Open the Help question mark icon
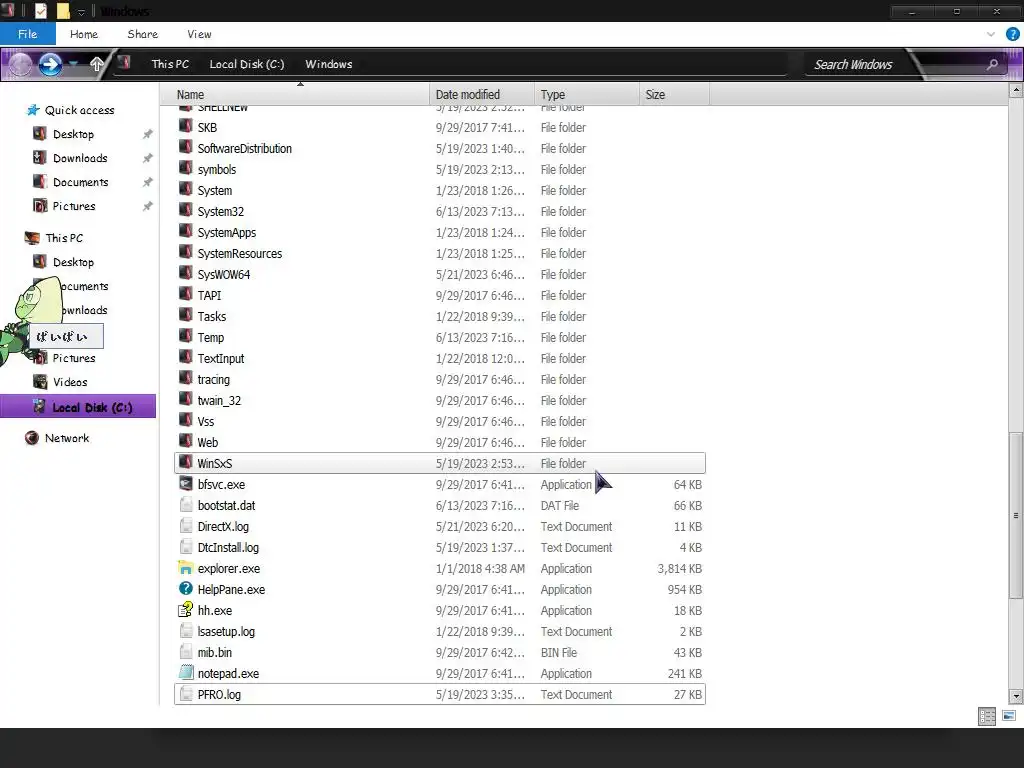 tap(1012, 34)
